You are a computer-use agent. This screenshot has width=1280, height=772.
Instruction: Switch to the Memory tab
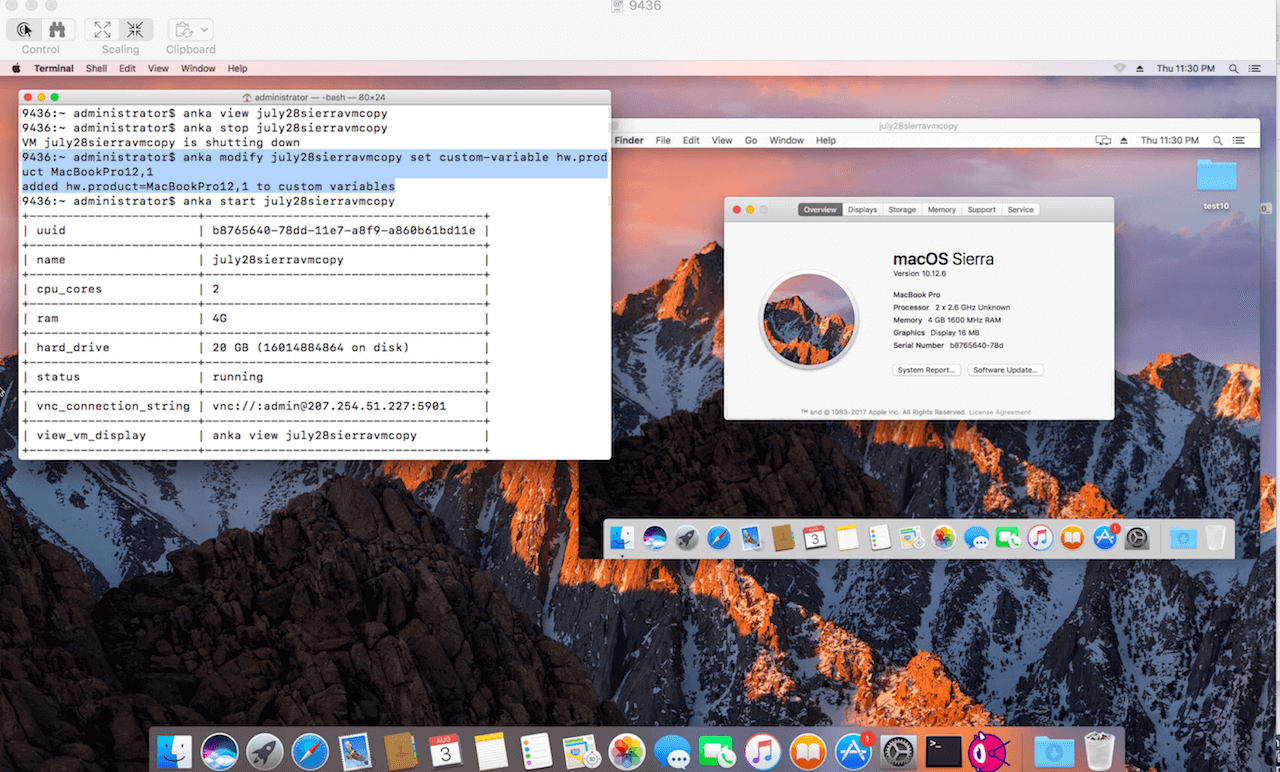pyautogui.click(x=941, y=210)
